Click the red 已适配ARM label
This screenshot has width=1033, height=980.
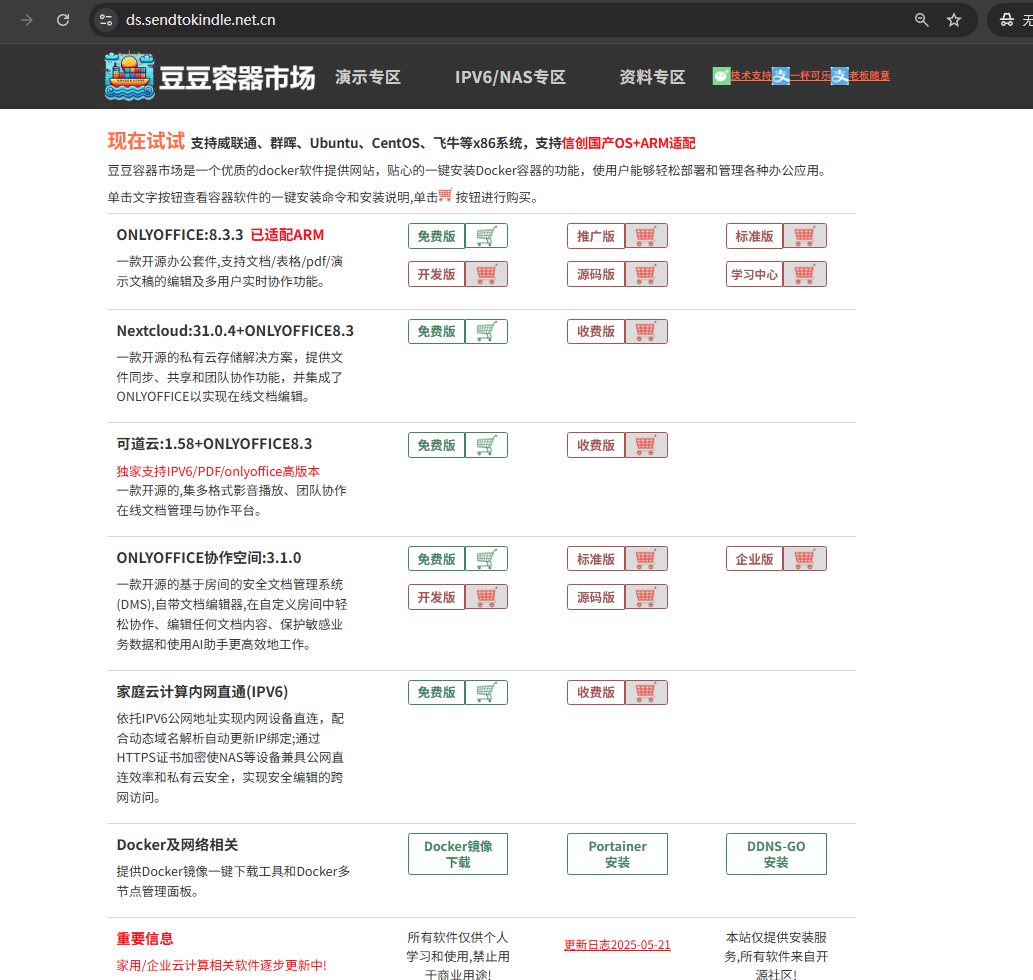[287, 235]
